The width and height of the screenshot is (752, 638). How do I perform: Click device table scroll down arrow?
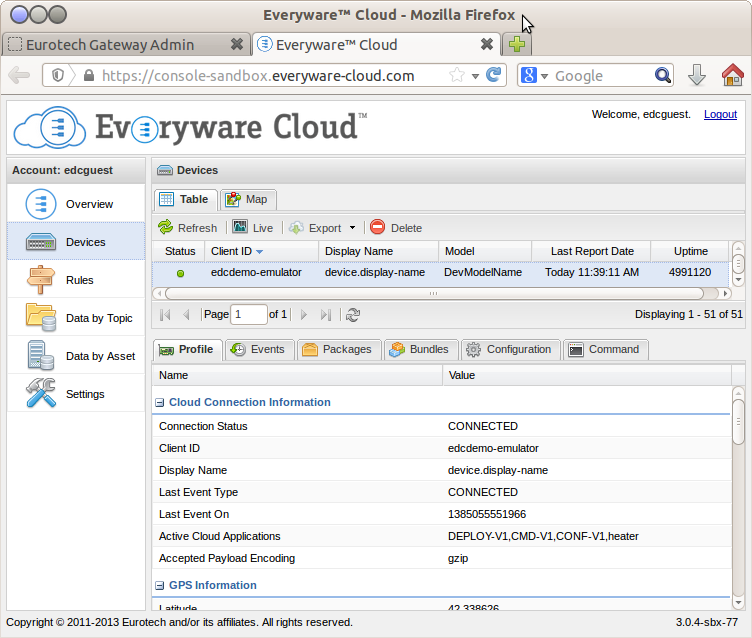coord(738,279)
